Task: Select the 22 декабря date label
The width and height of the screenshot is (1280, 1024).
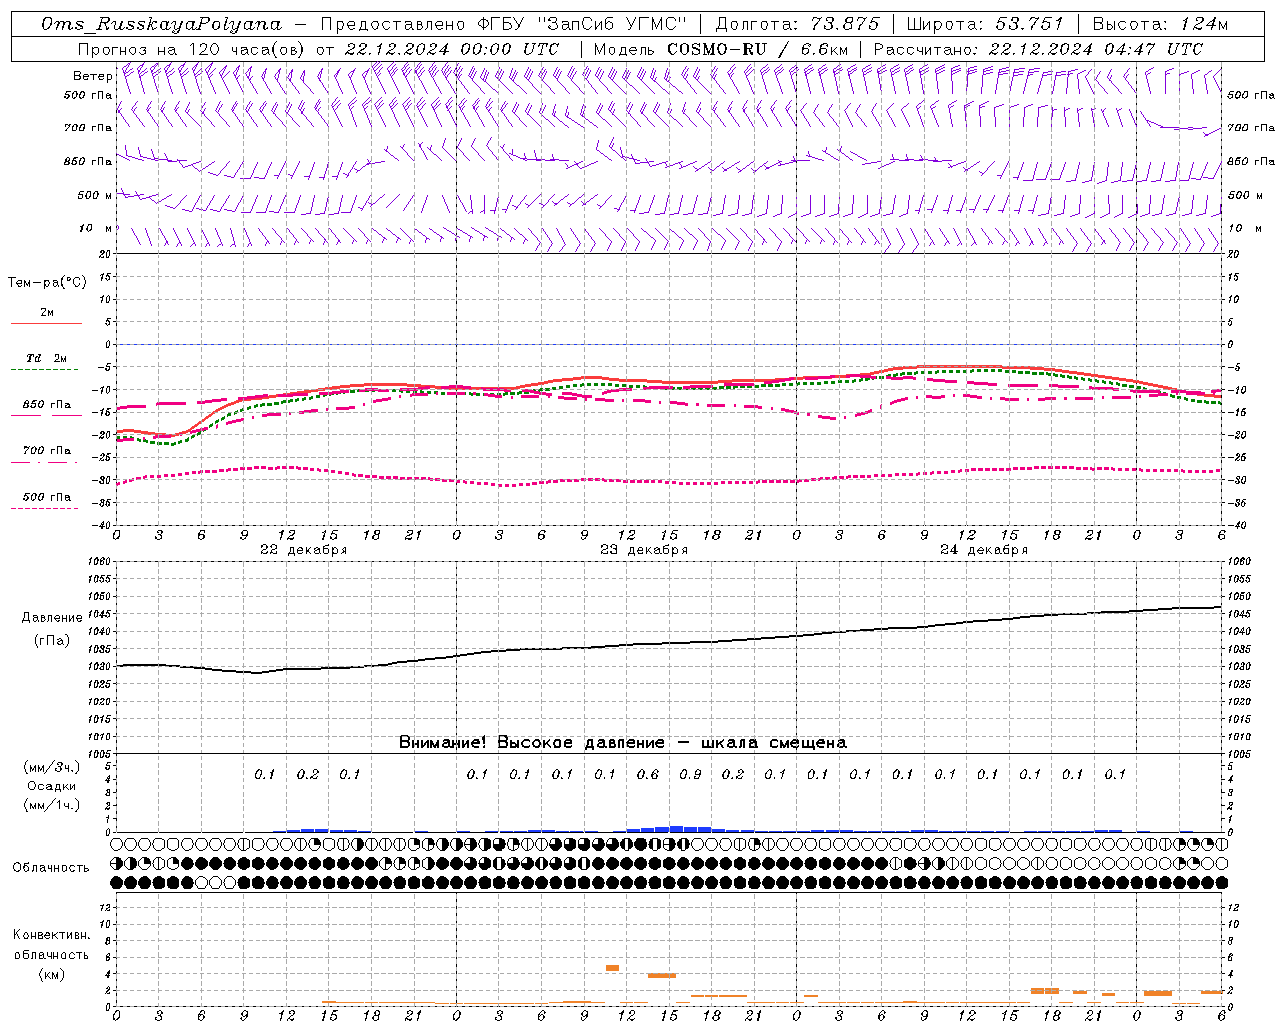Action: pos(304,550)
